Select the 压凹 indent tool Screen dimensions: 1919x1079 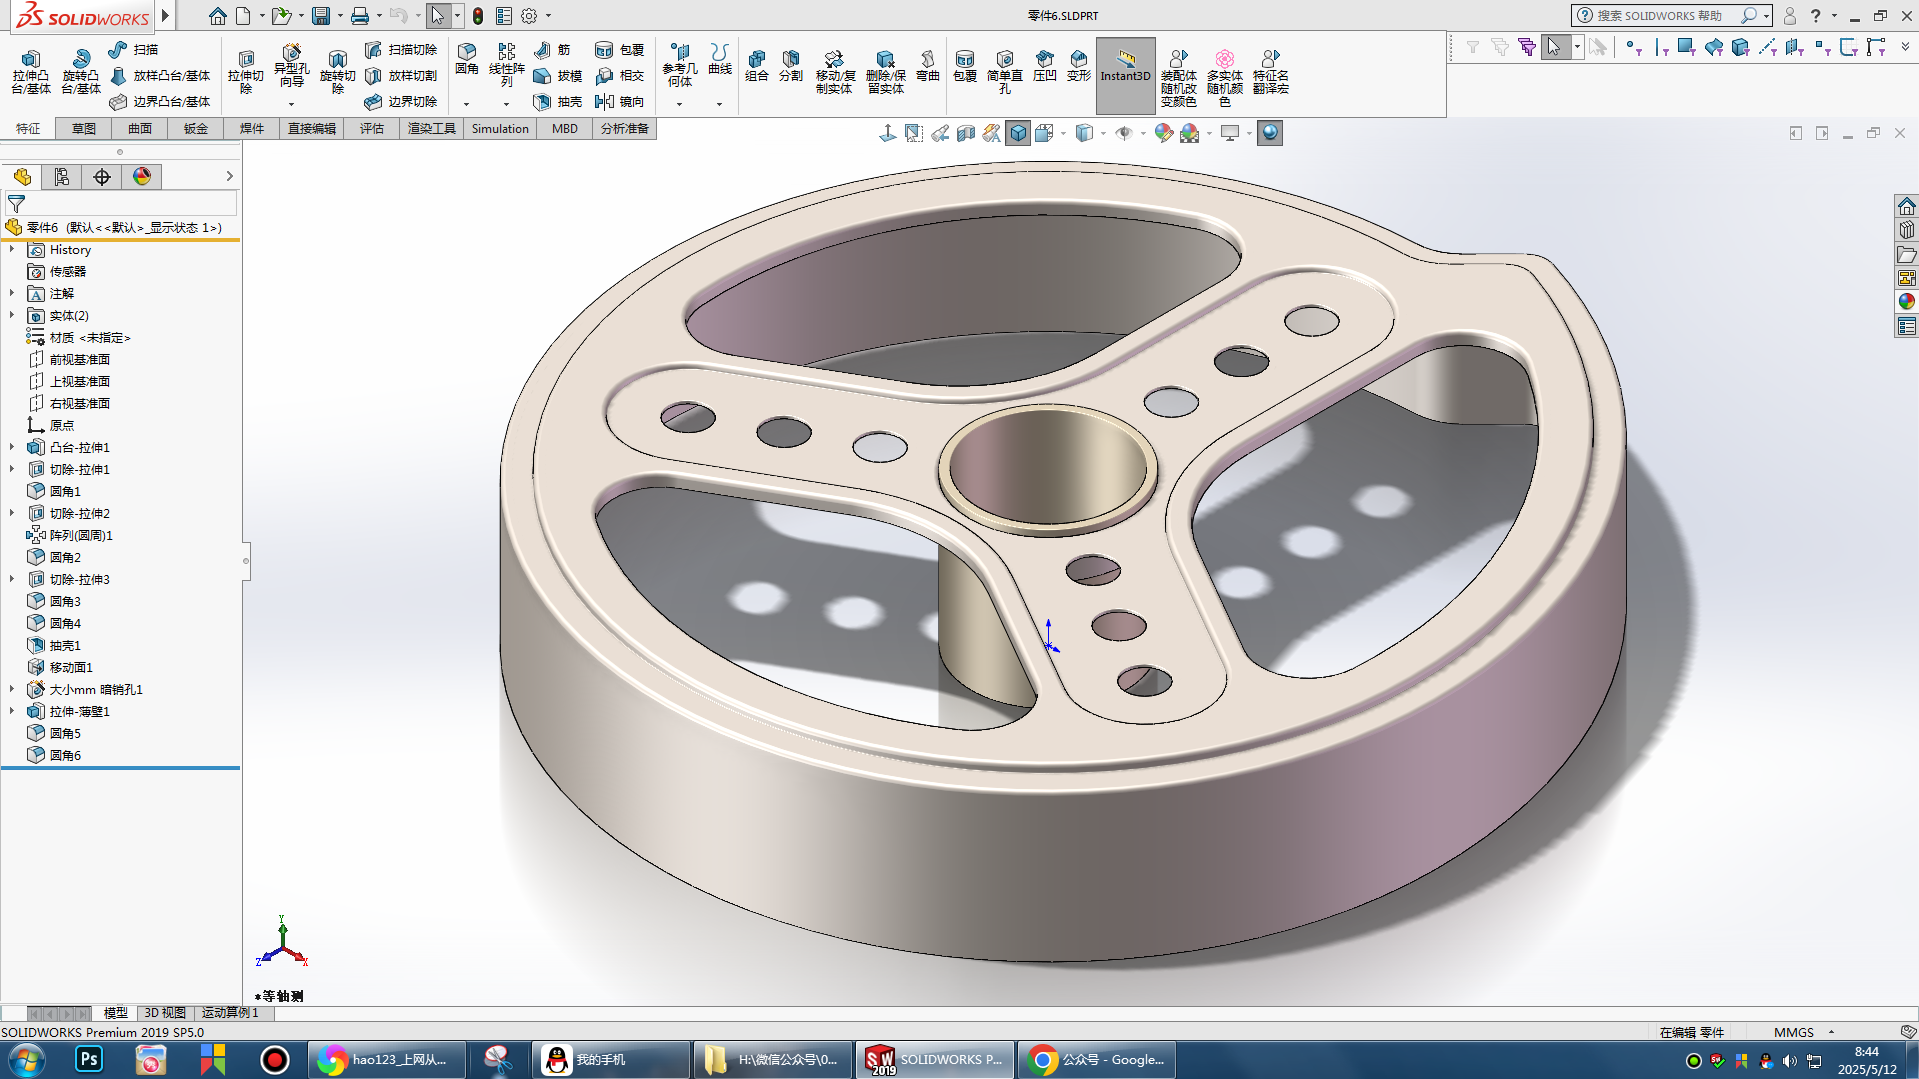(x=1044, y=66)
